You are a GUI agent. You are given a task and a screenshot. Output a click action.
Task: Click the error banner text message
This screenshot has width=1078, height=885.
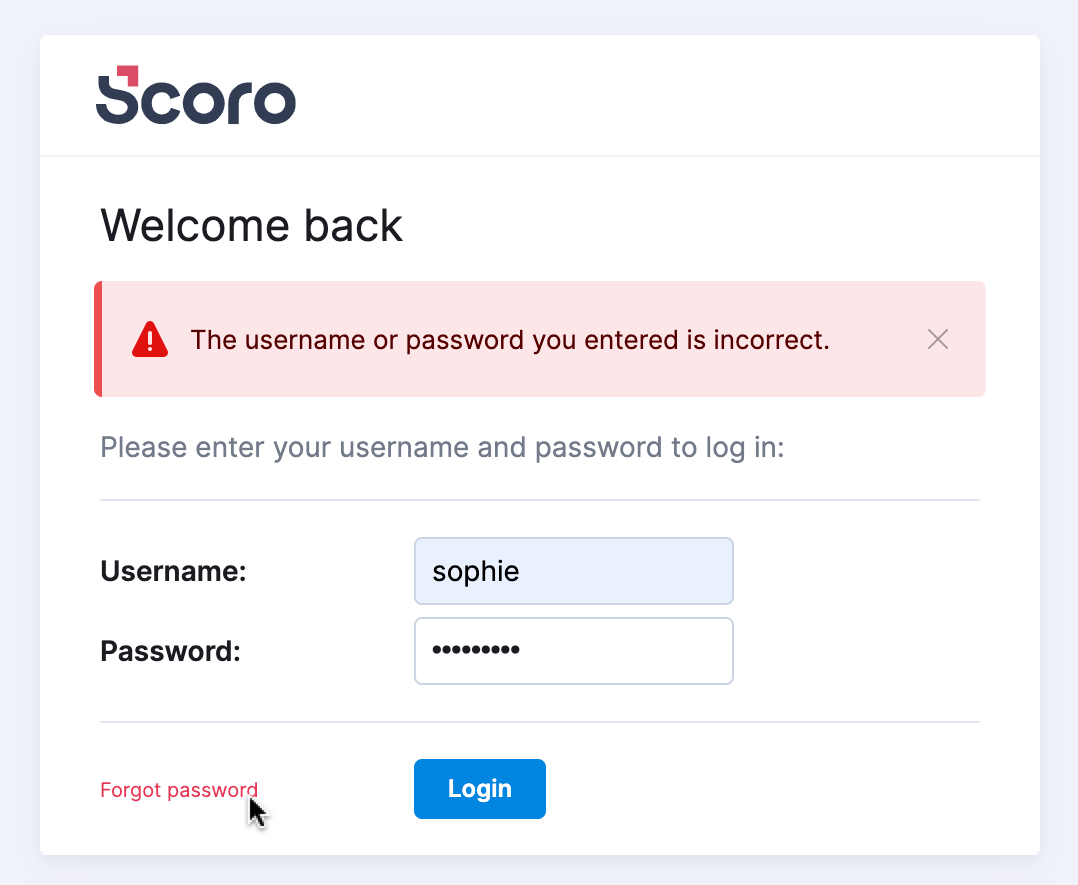(510, 340)
